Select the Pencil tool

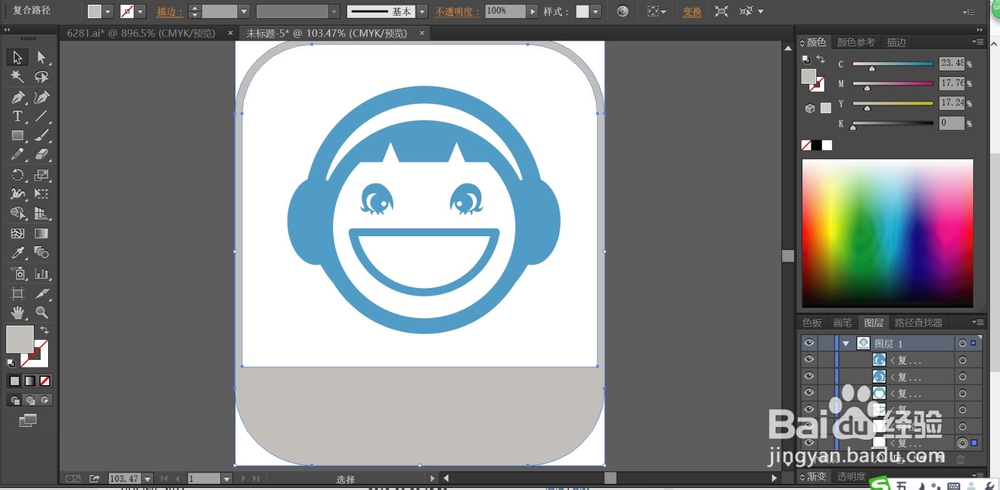(x=17, y=154)
